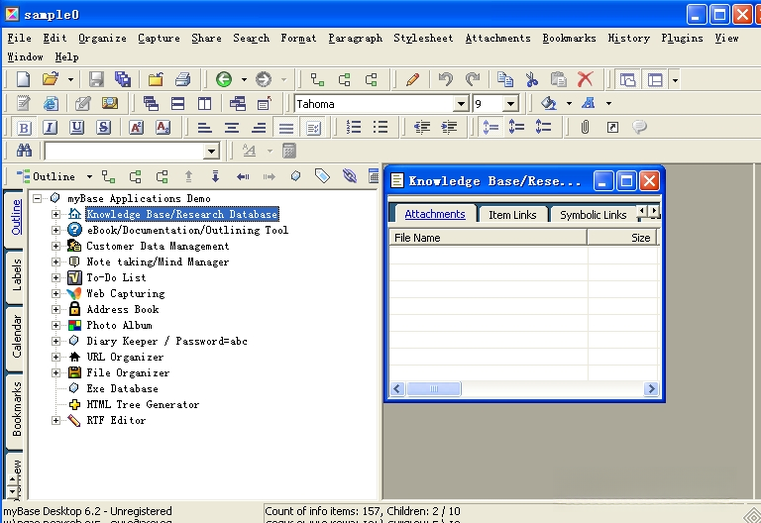Click the scissors Cut icon

coord(532,79)
